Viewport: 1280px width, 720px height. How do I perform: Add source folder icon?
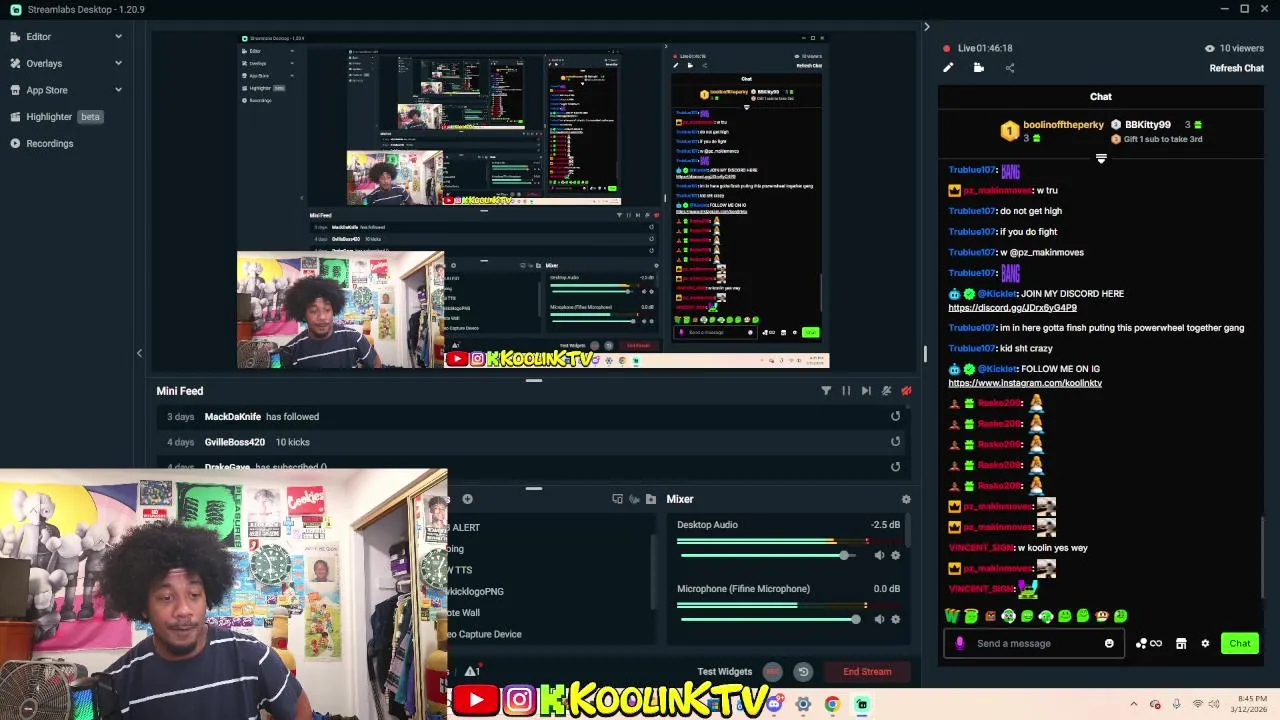pos(651,499)
